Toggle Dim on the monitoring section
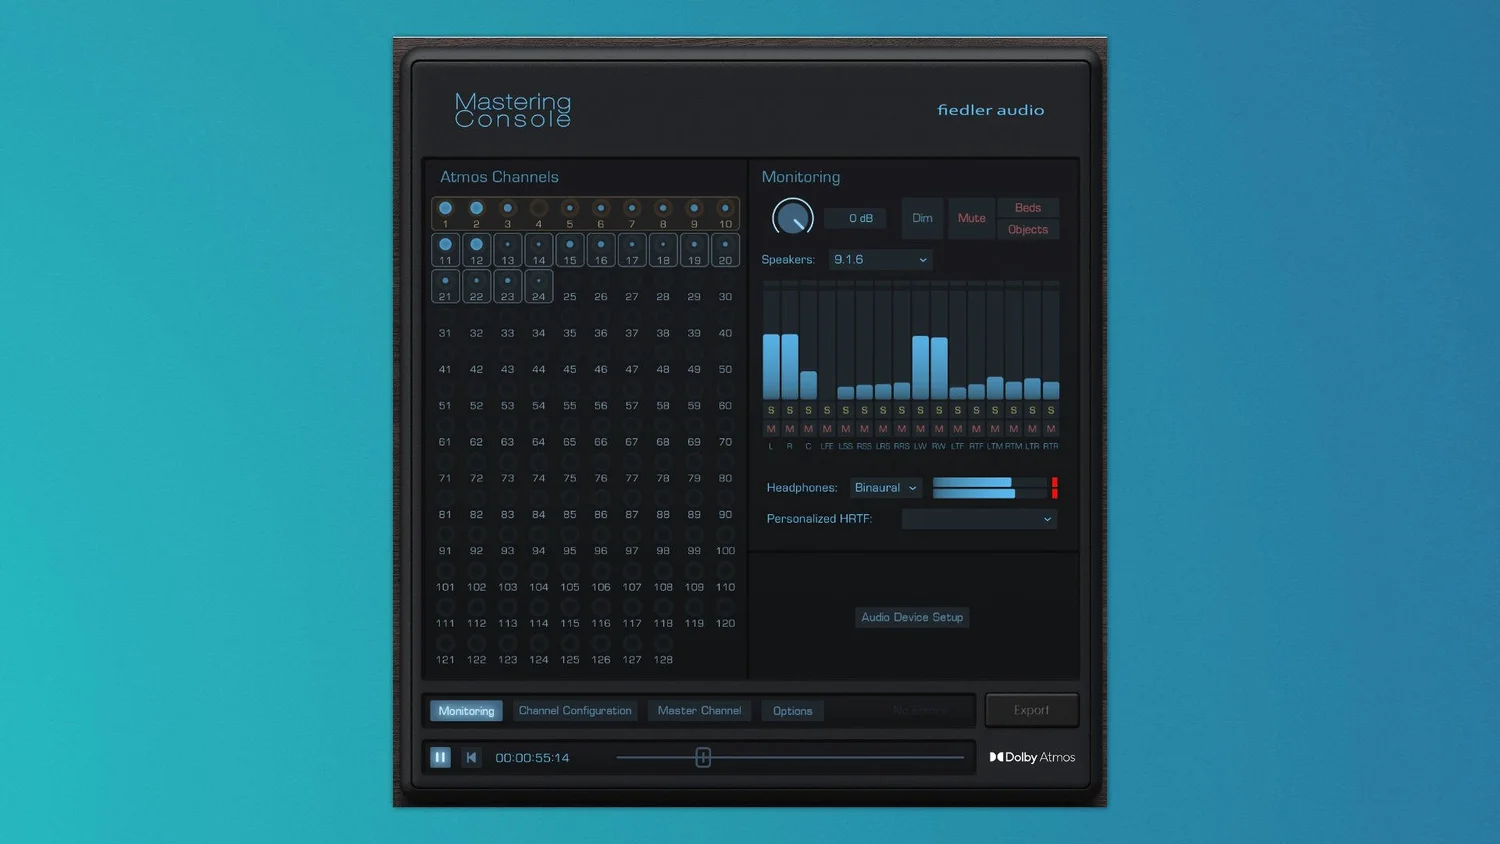Screen dimensions: 1500x844 click(922, 218)
